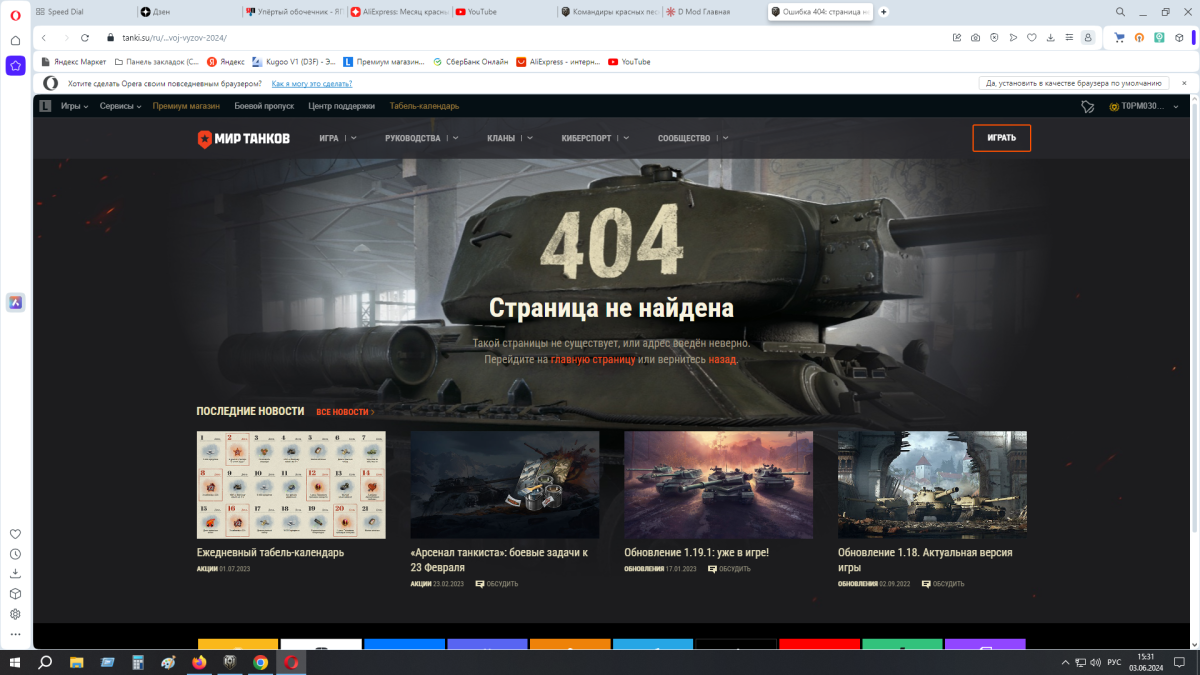This screenshot has height=675, width=1200.
Task: Open the Ежедневный табель-календарь thumbnail
Action: click(291, 485)
